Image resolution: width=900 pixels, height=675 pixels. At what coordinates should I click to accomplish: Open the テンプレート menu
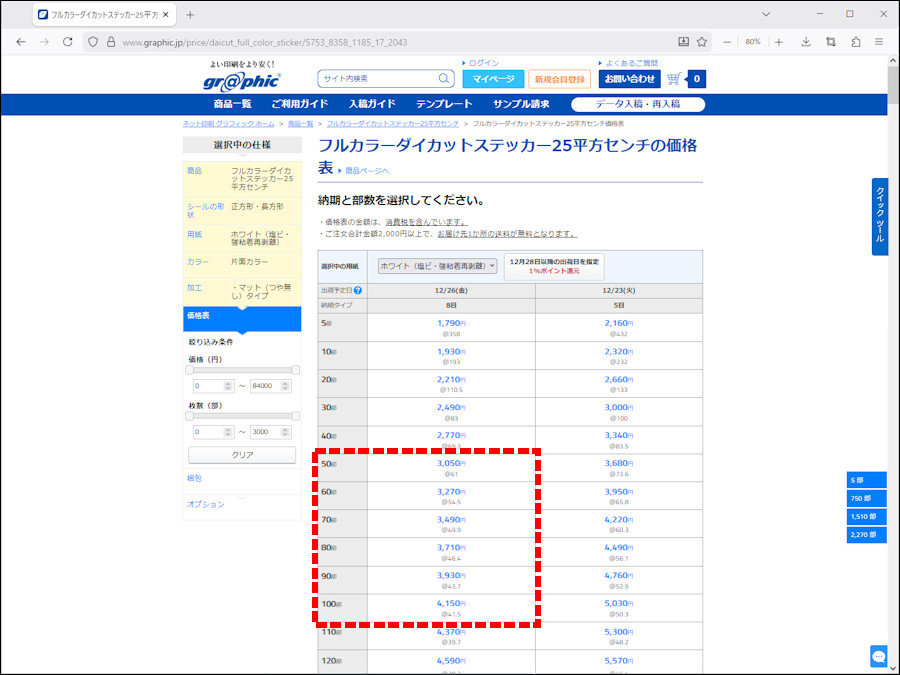tap(444, 104)
